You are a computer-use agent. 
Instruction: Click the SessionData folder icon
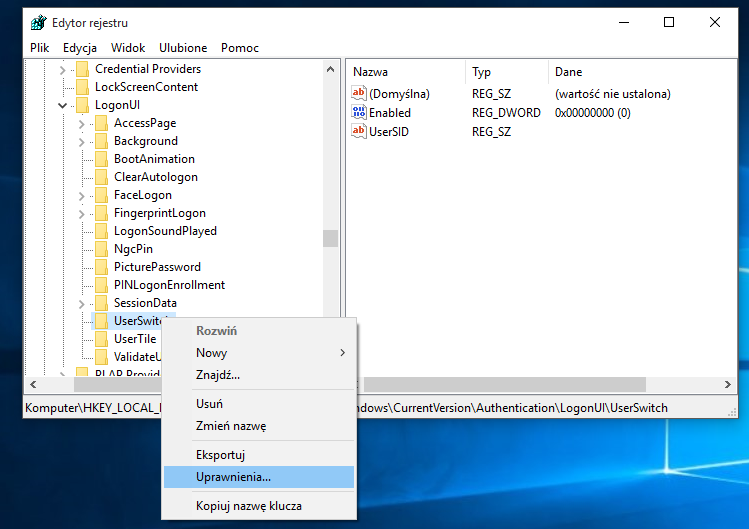click(x=101, y=303)
